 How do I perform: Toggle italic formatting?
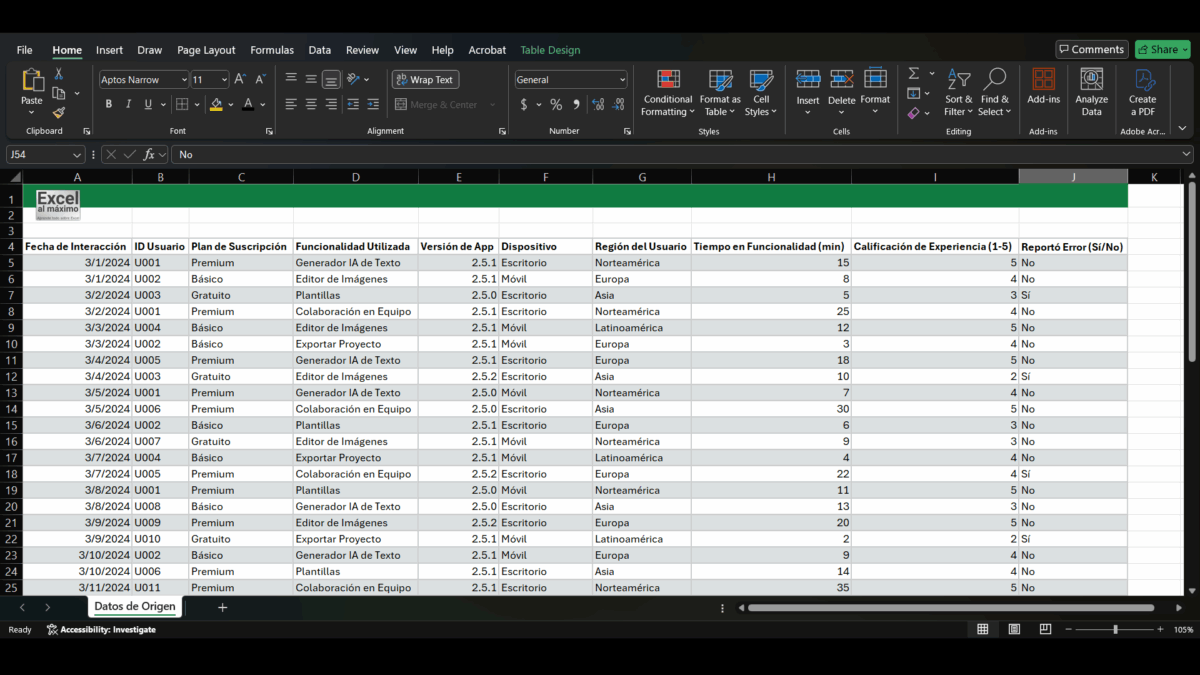128,103
